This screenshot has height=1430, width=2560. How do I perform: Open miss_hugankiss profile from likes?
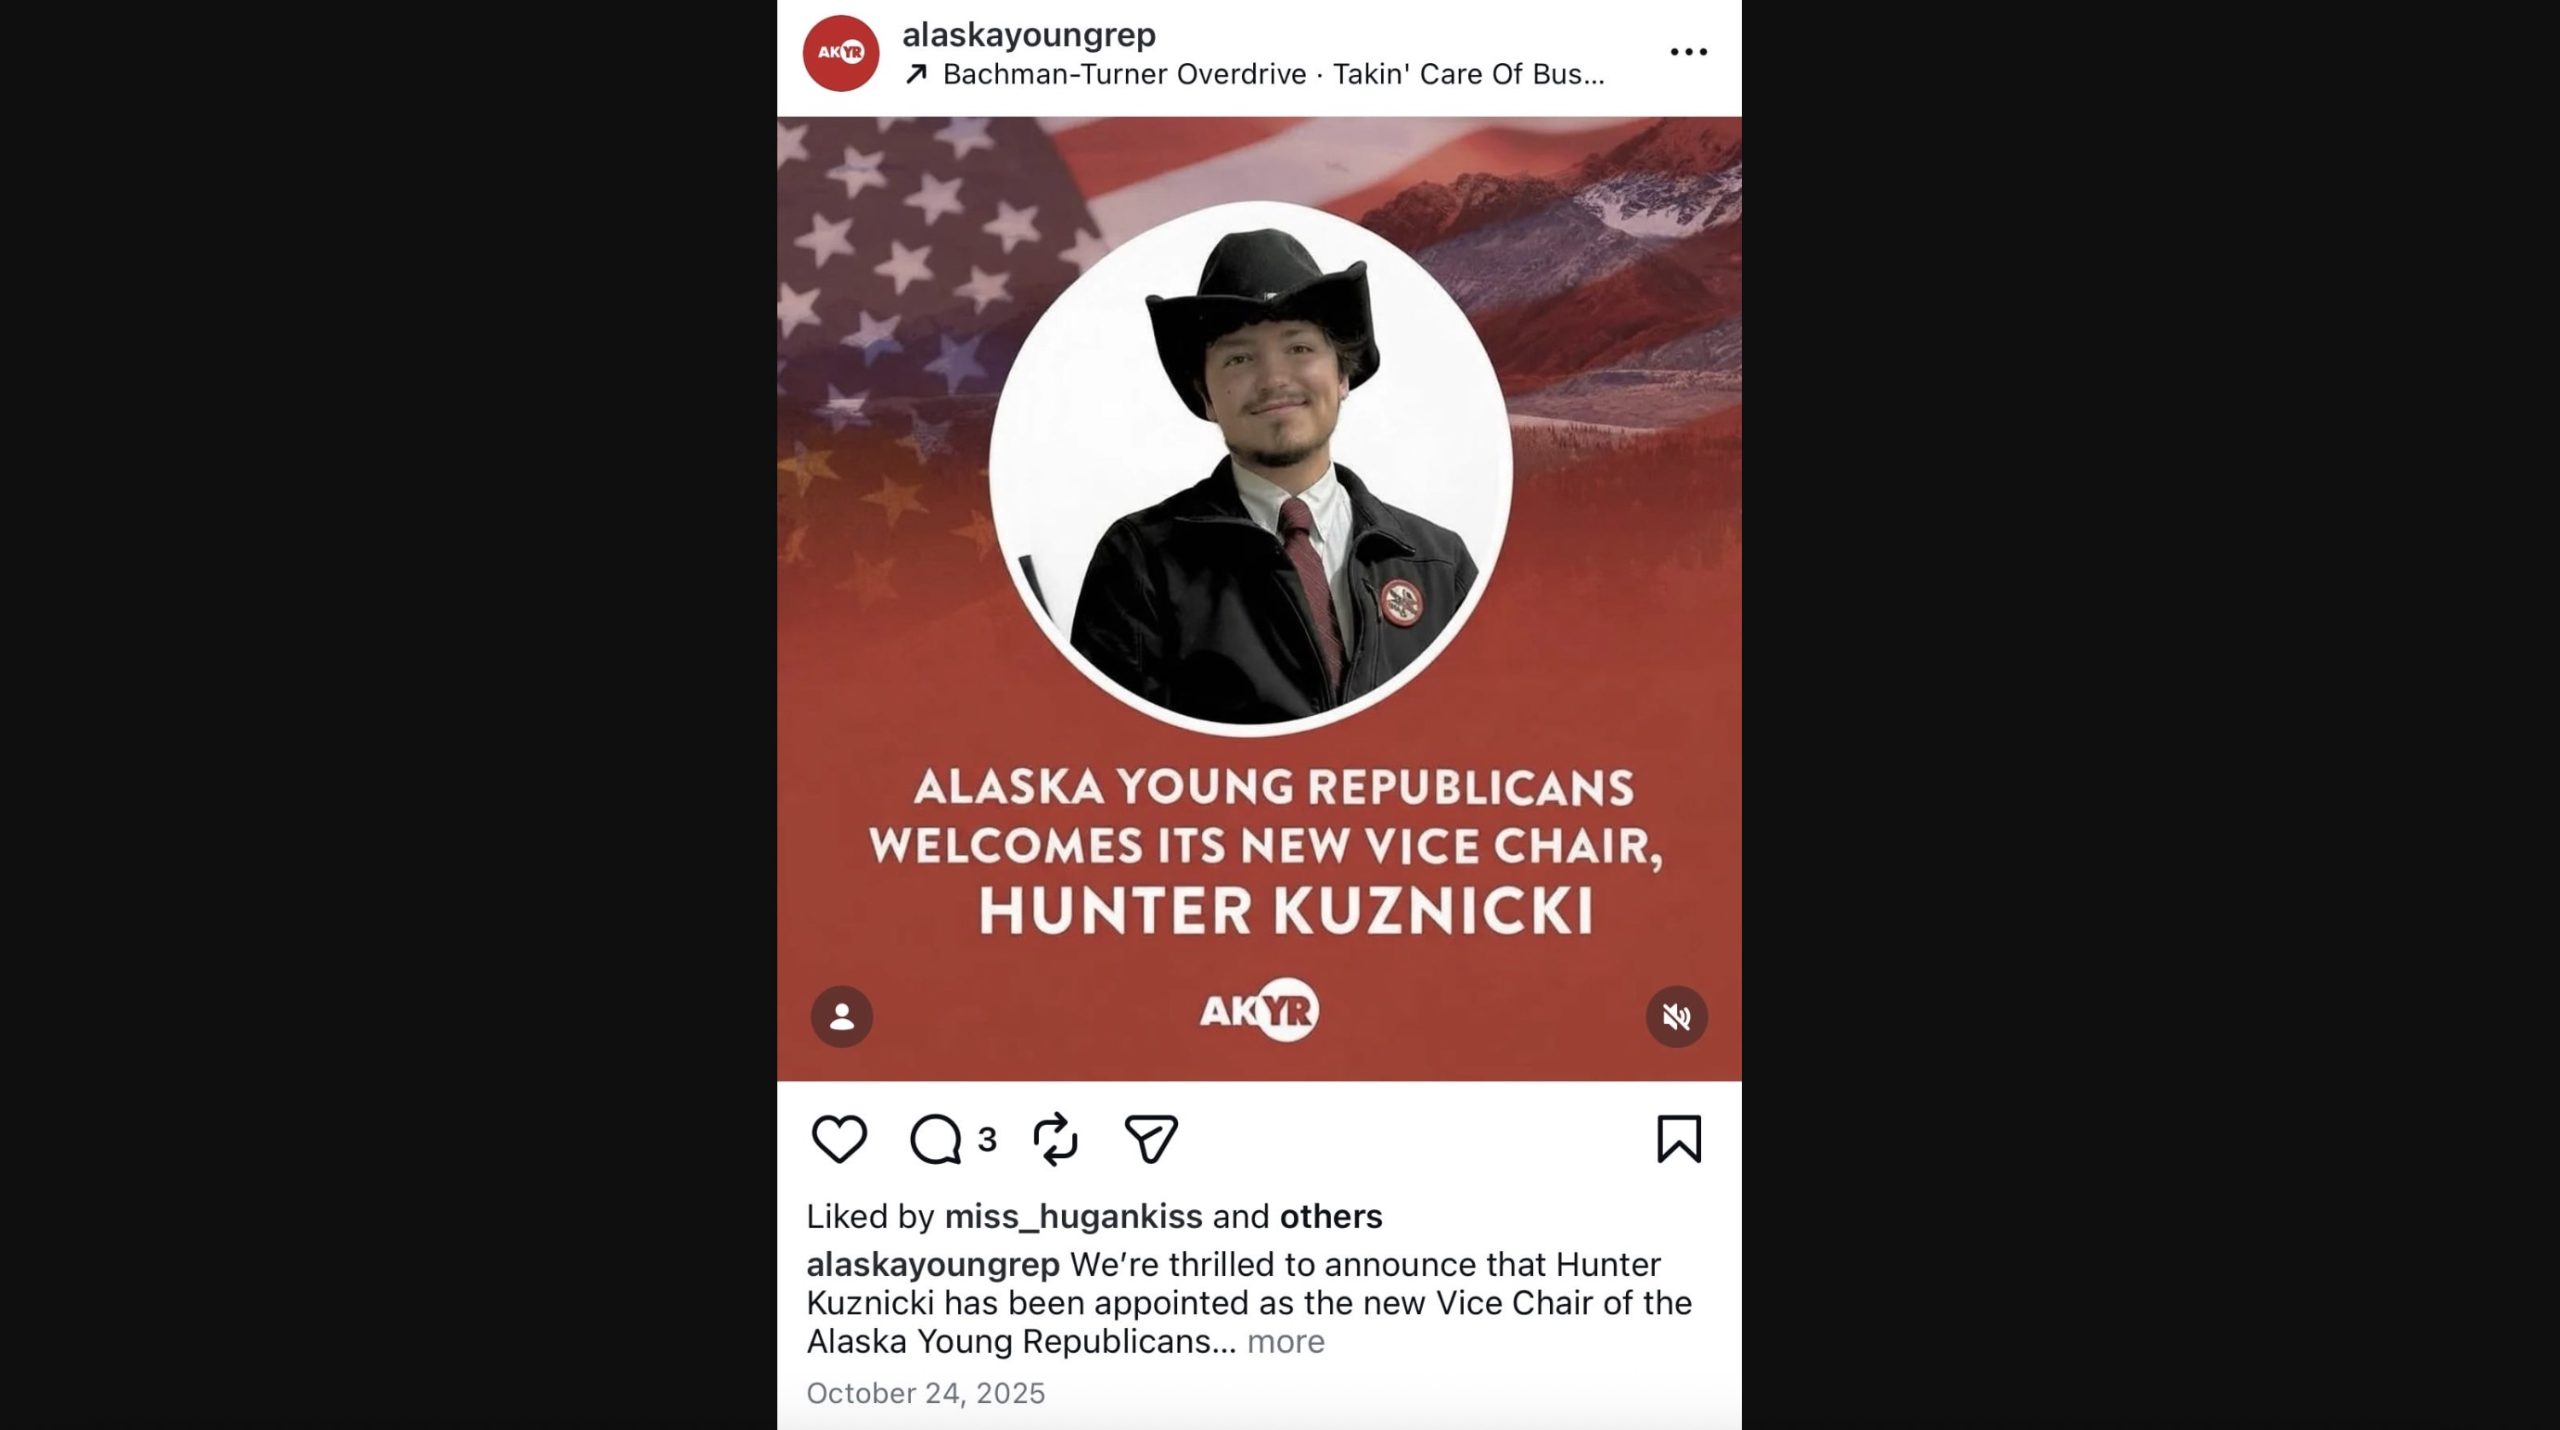1073,1216
